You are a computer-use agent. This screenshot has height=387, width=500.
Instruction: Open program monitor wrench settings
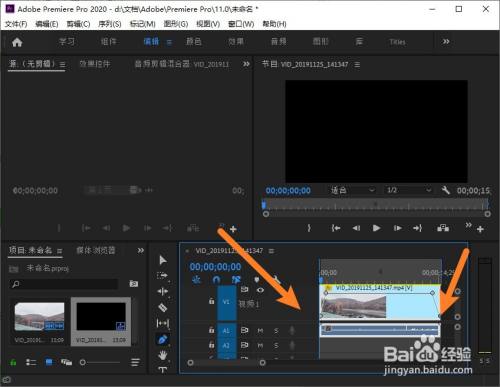(446, 190)
